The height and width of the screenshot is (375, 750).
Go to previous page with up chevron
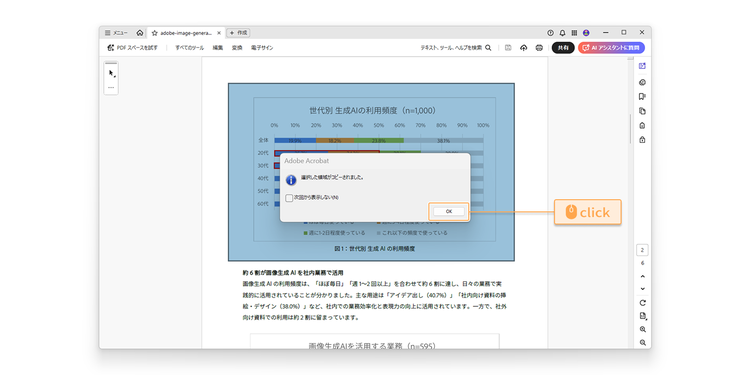tap(642, 276)
